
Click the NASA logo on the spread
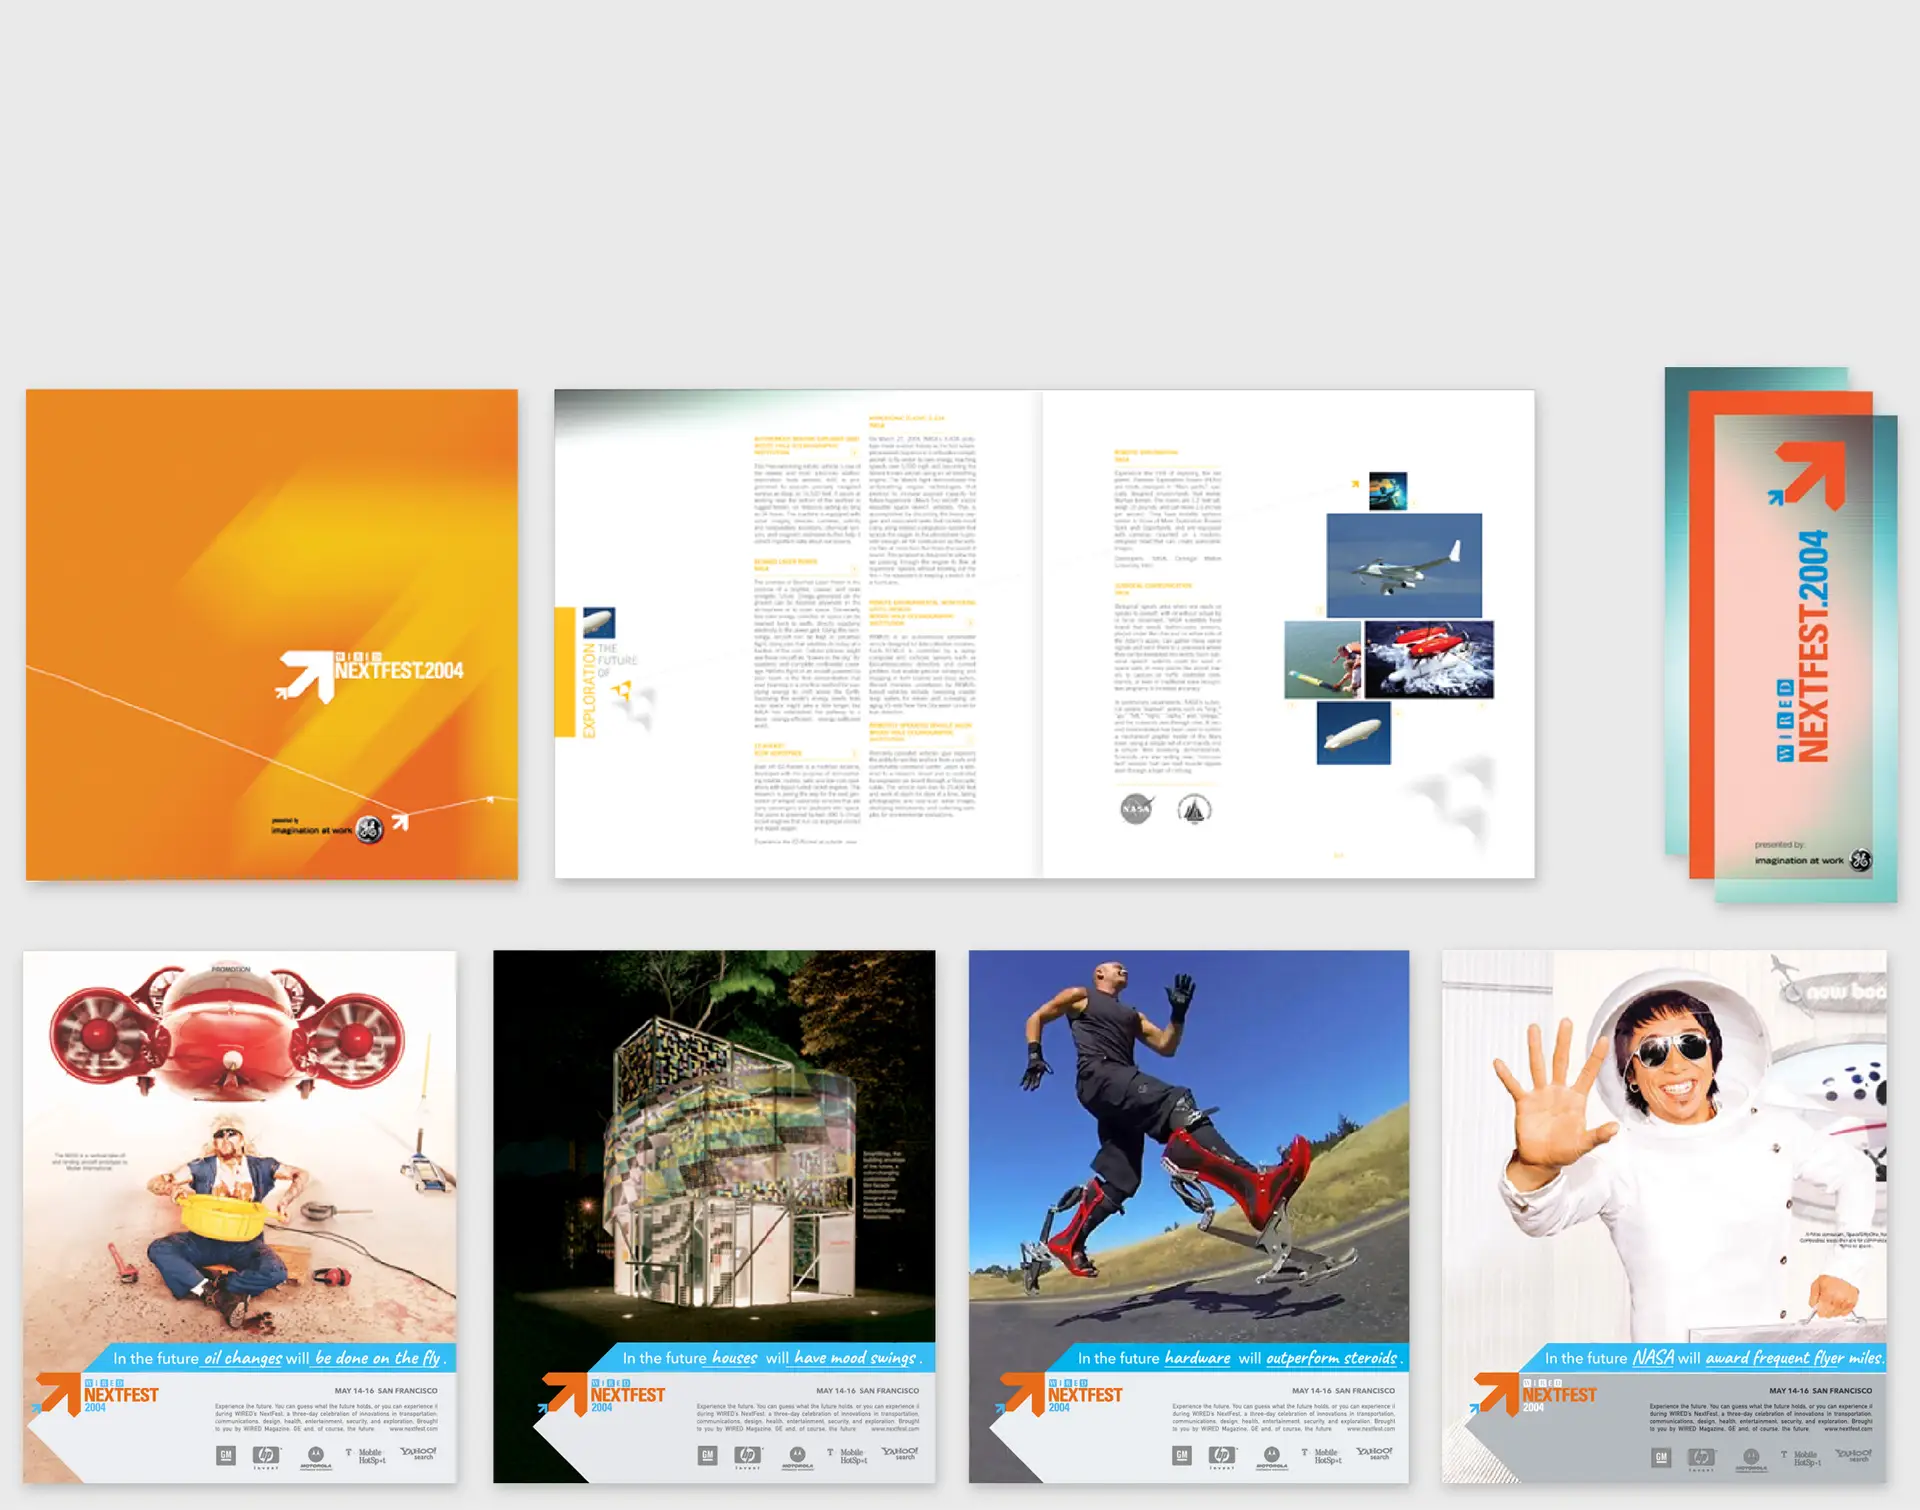pos(1136,808)
